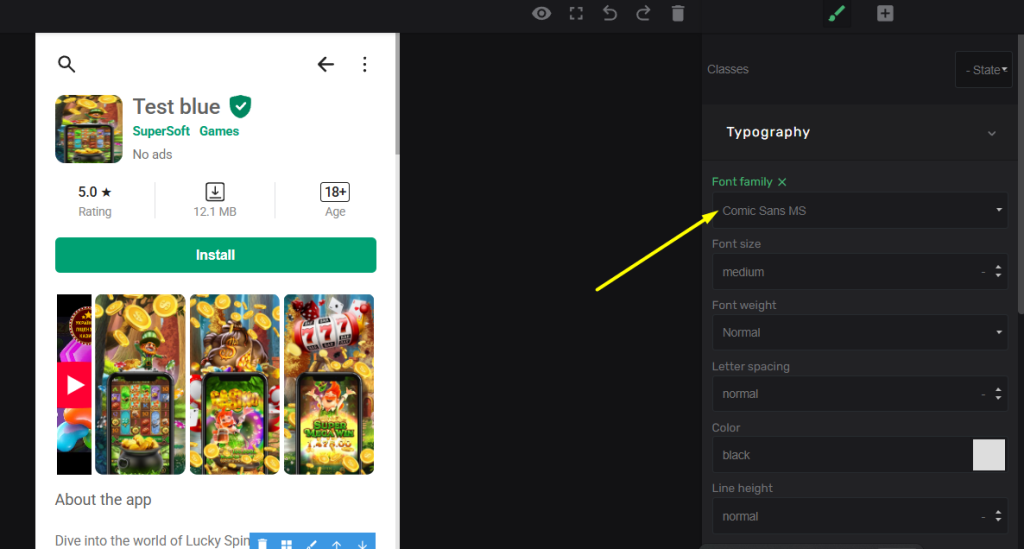The width and height of the screenshot is (1024, 549).
Task: Delete selected component from blue toolbar
Action: [263, 544]
